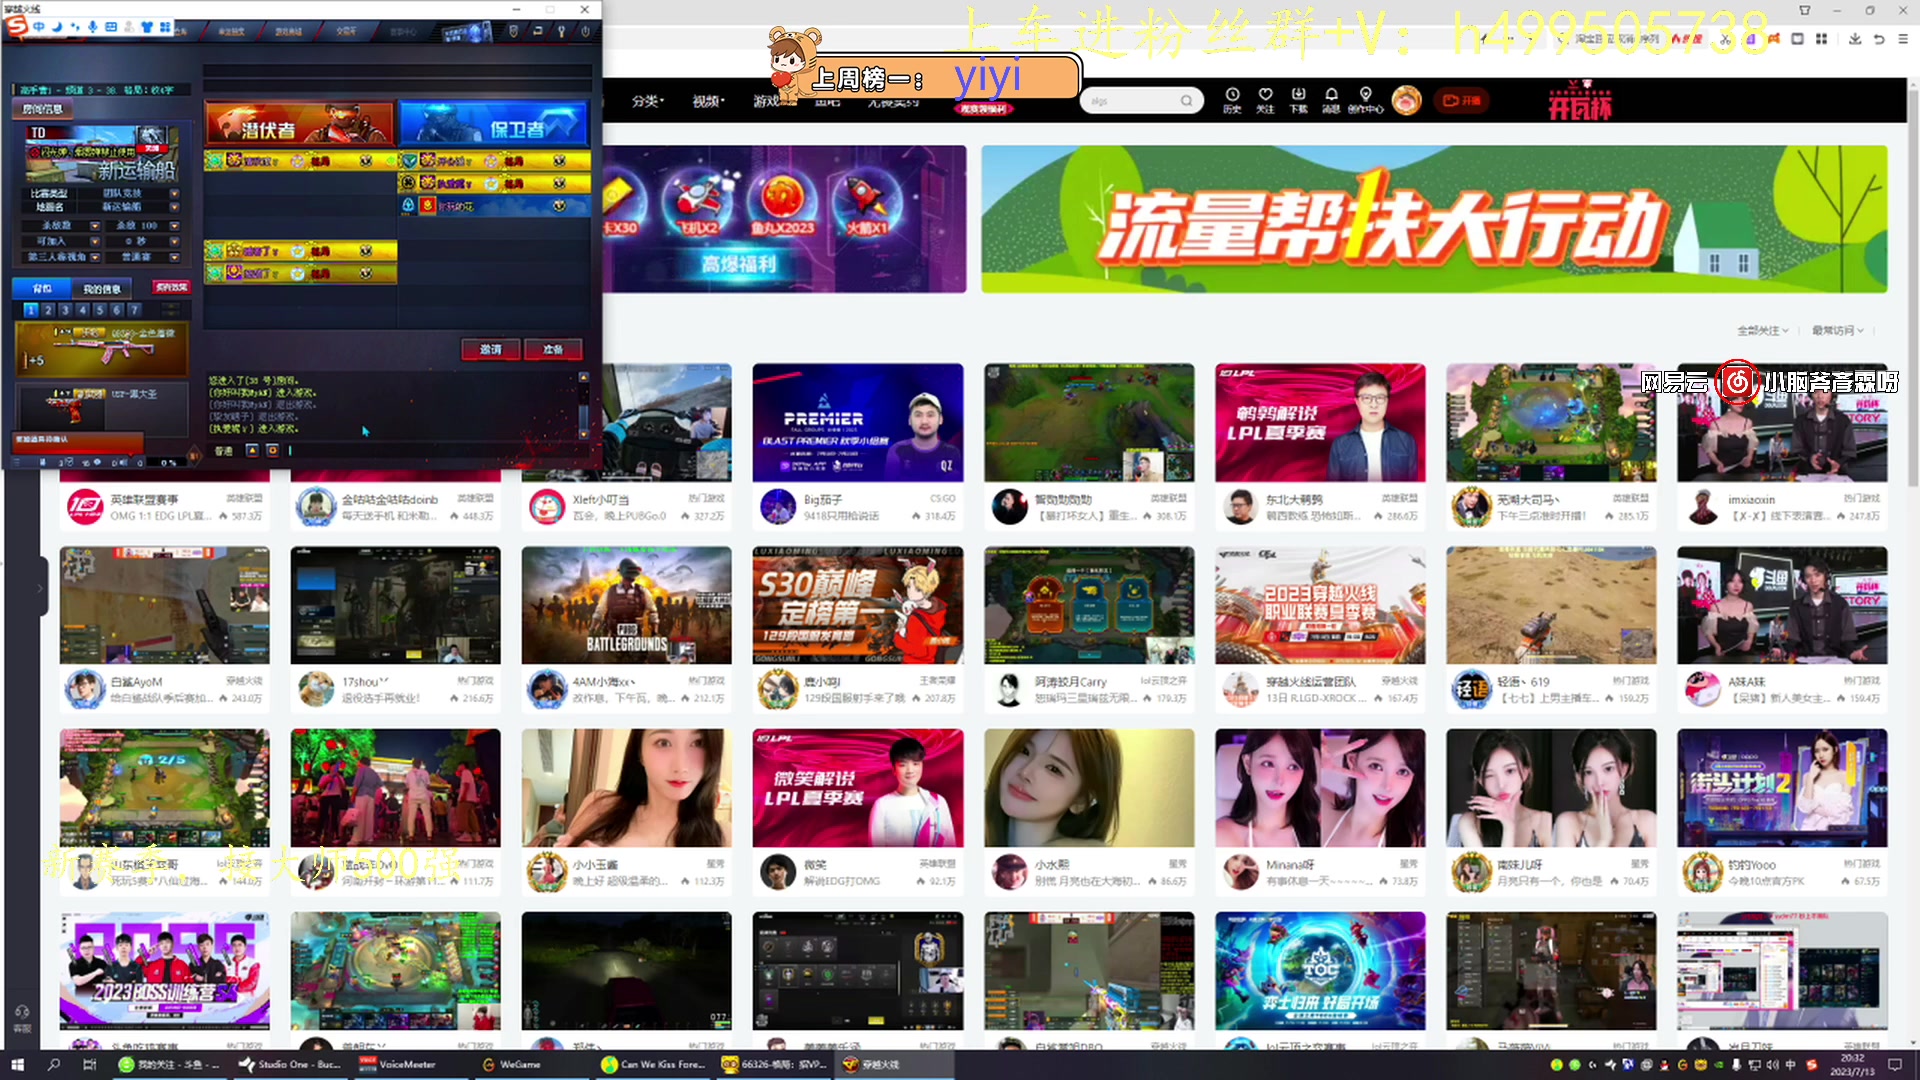Open the Studio One taskbar item
The width and height of the screenshot is (1920, 1080).
click(290, 1064)
